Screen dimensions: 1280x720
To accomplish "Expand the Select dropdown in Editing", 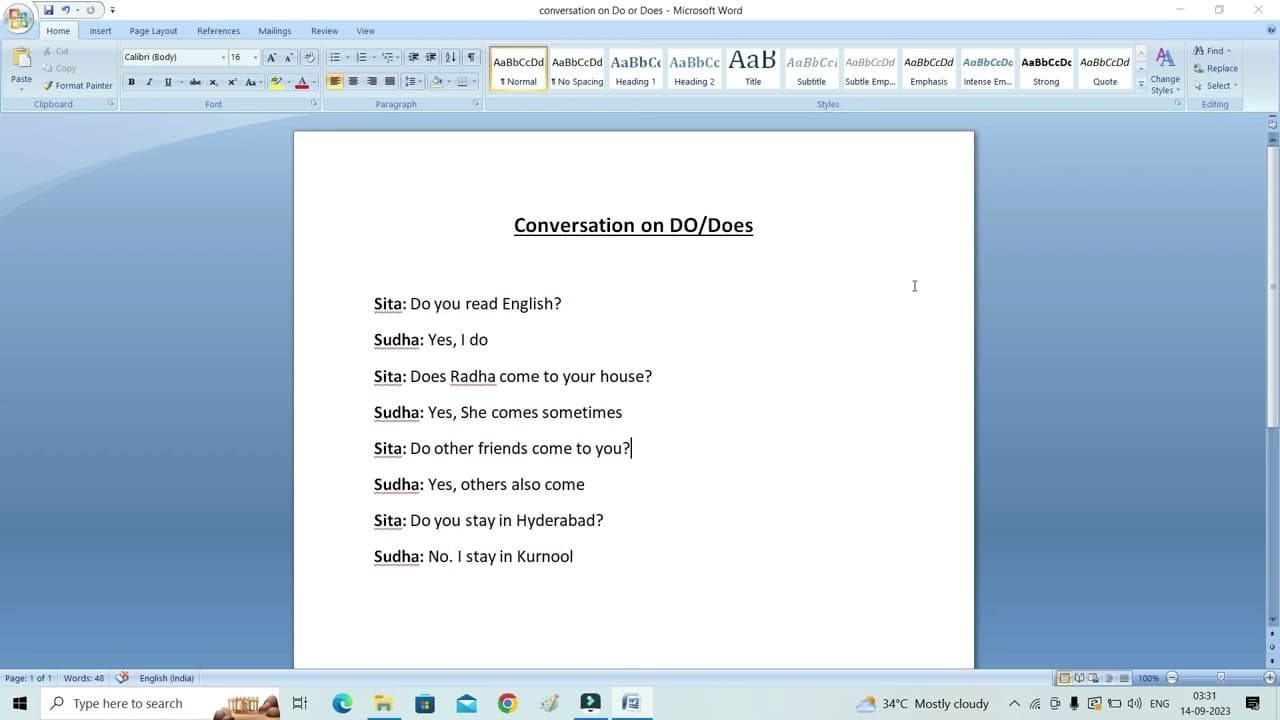I will [x=1235, y=86].
